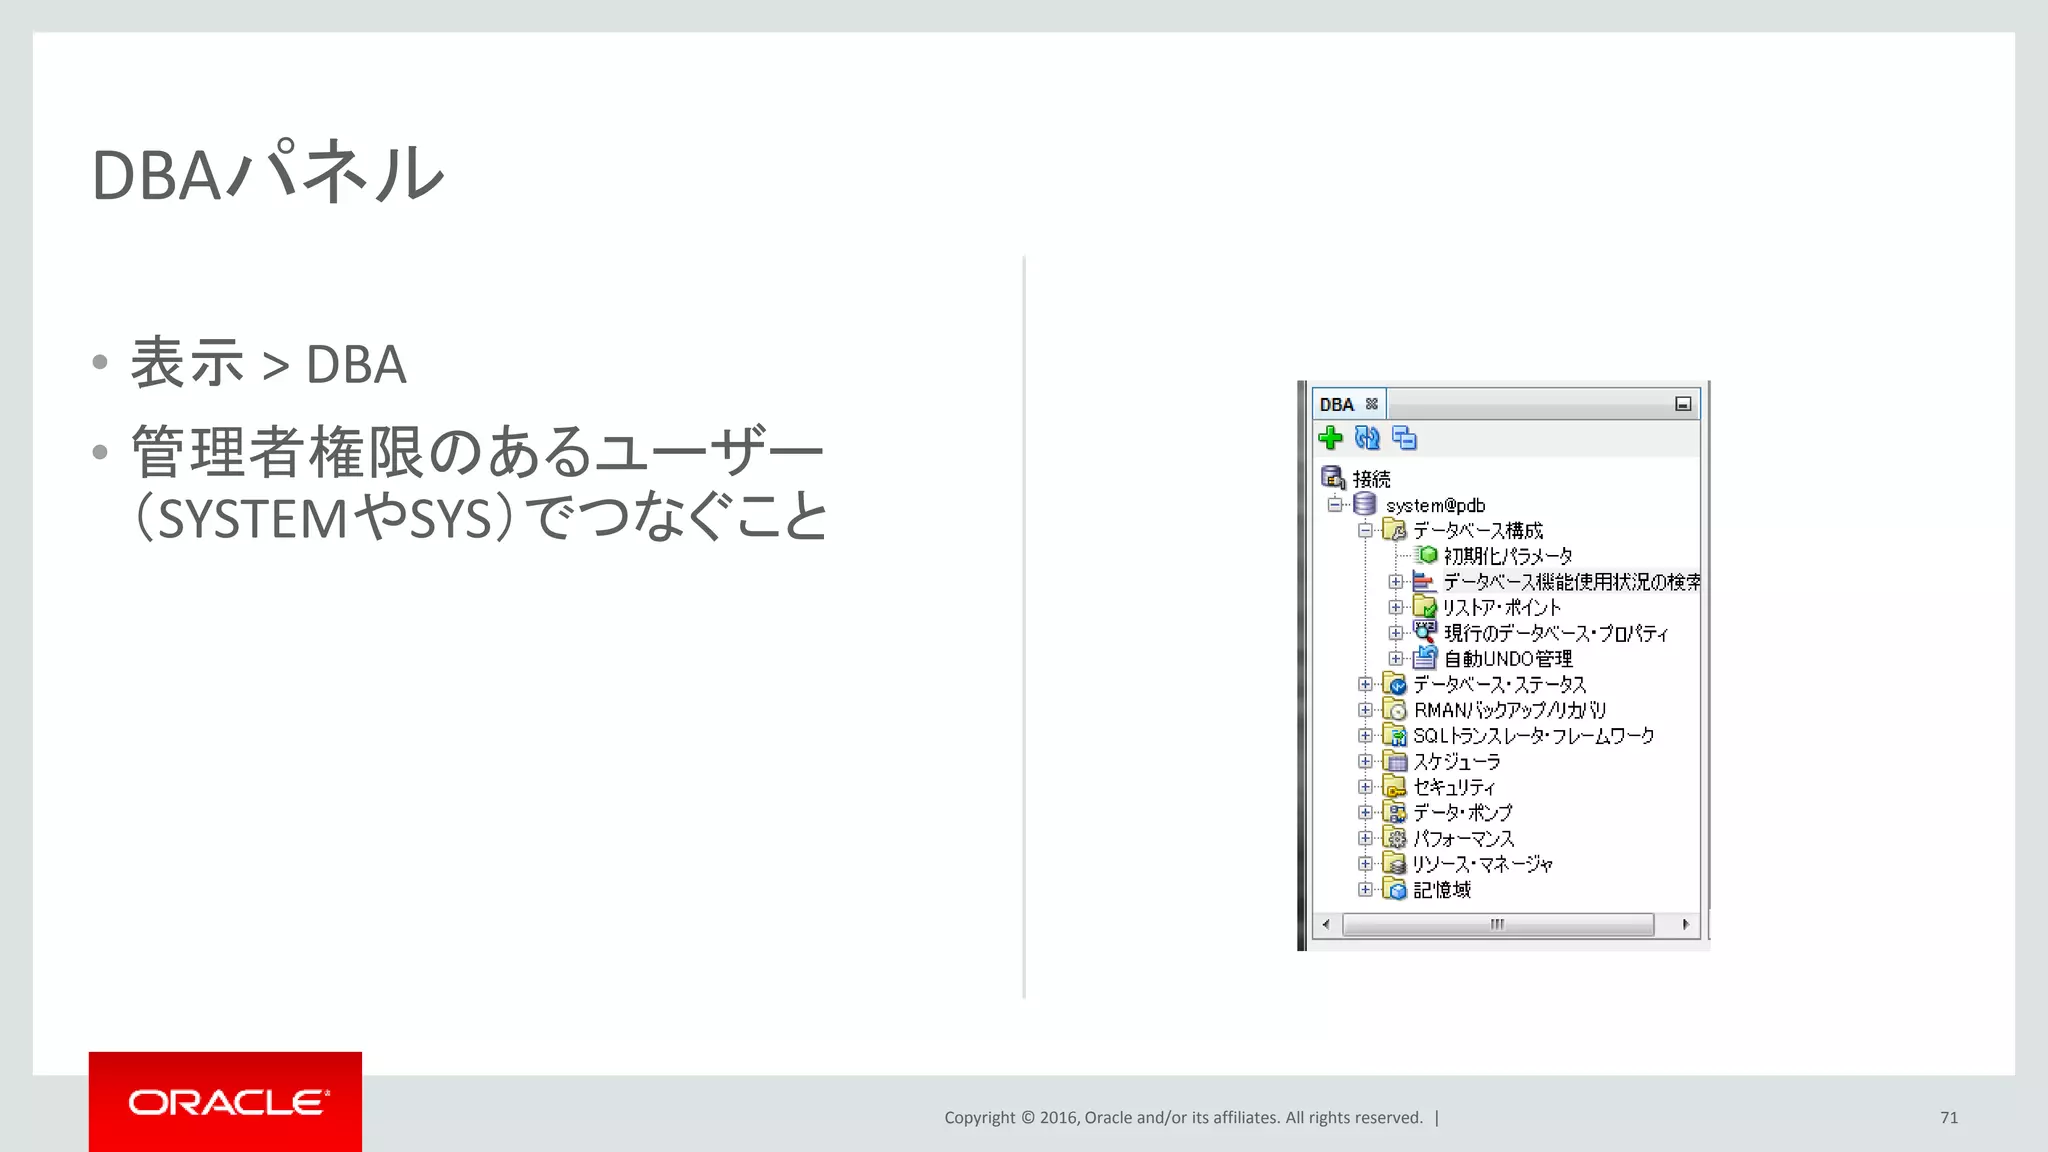Expand the SQLトランスレータ・フレームワーク node
2048x1152 pixels.
[1365, 735]
